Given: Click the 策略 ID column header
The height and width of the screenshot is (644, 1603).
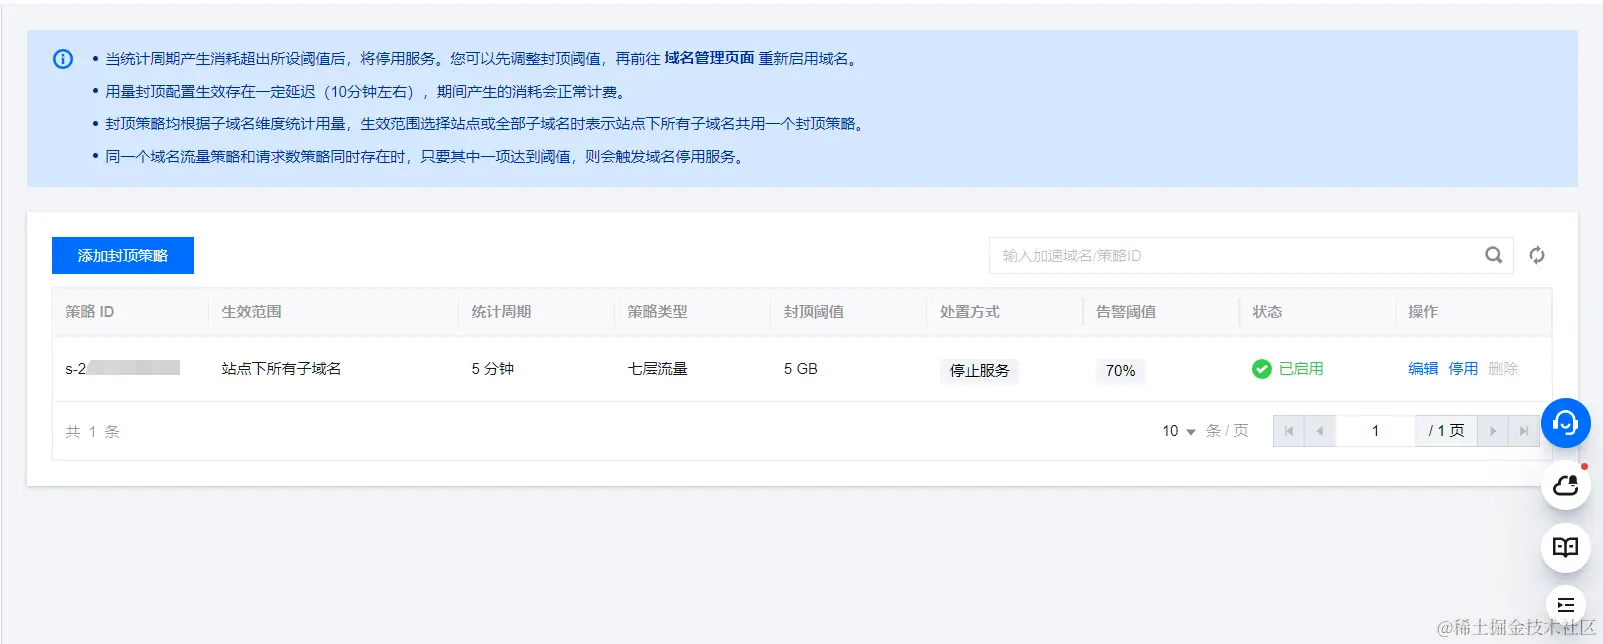Looking at the screenshot, I should click(x=90, y=311).
